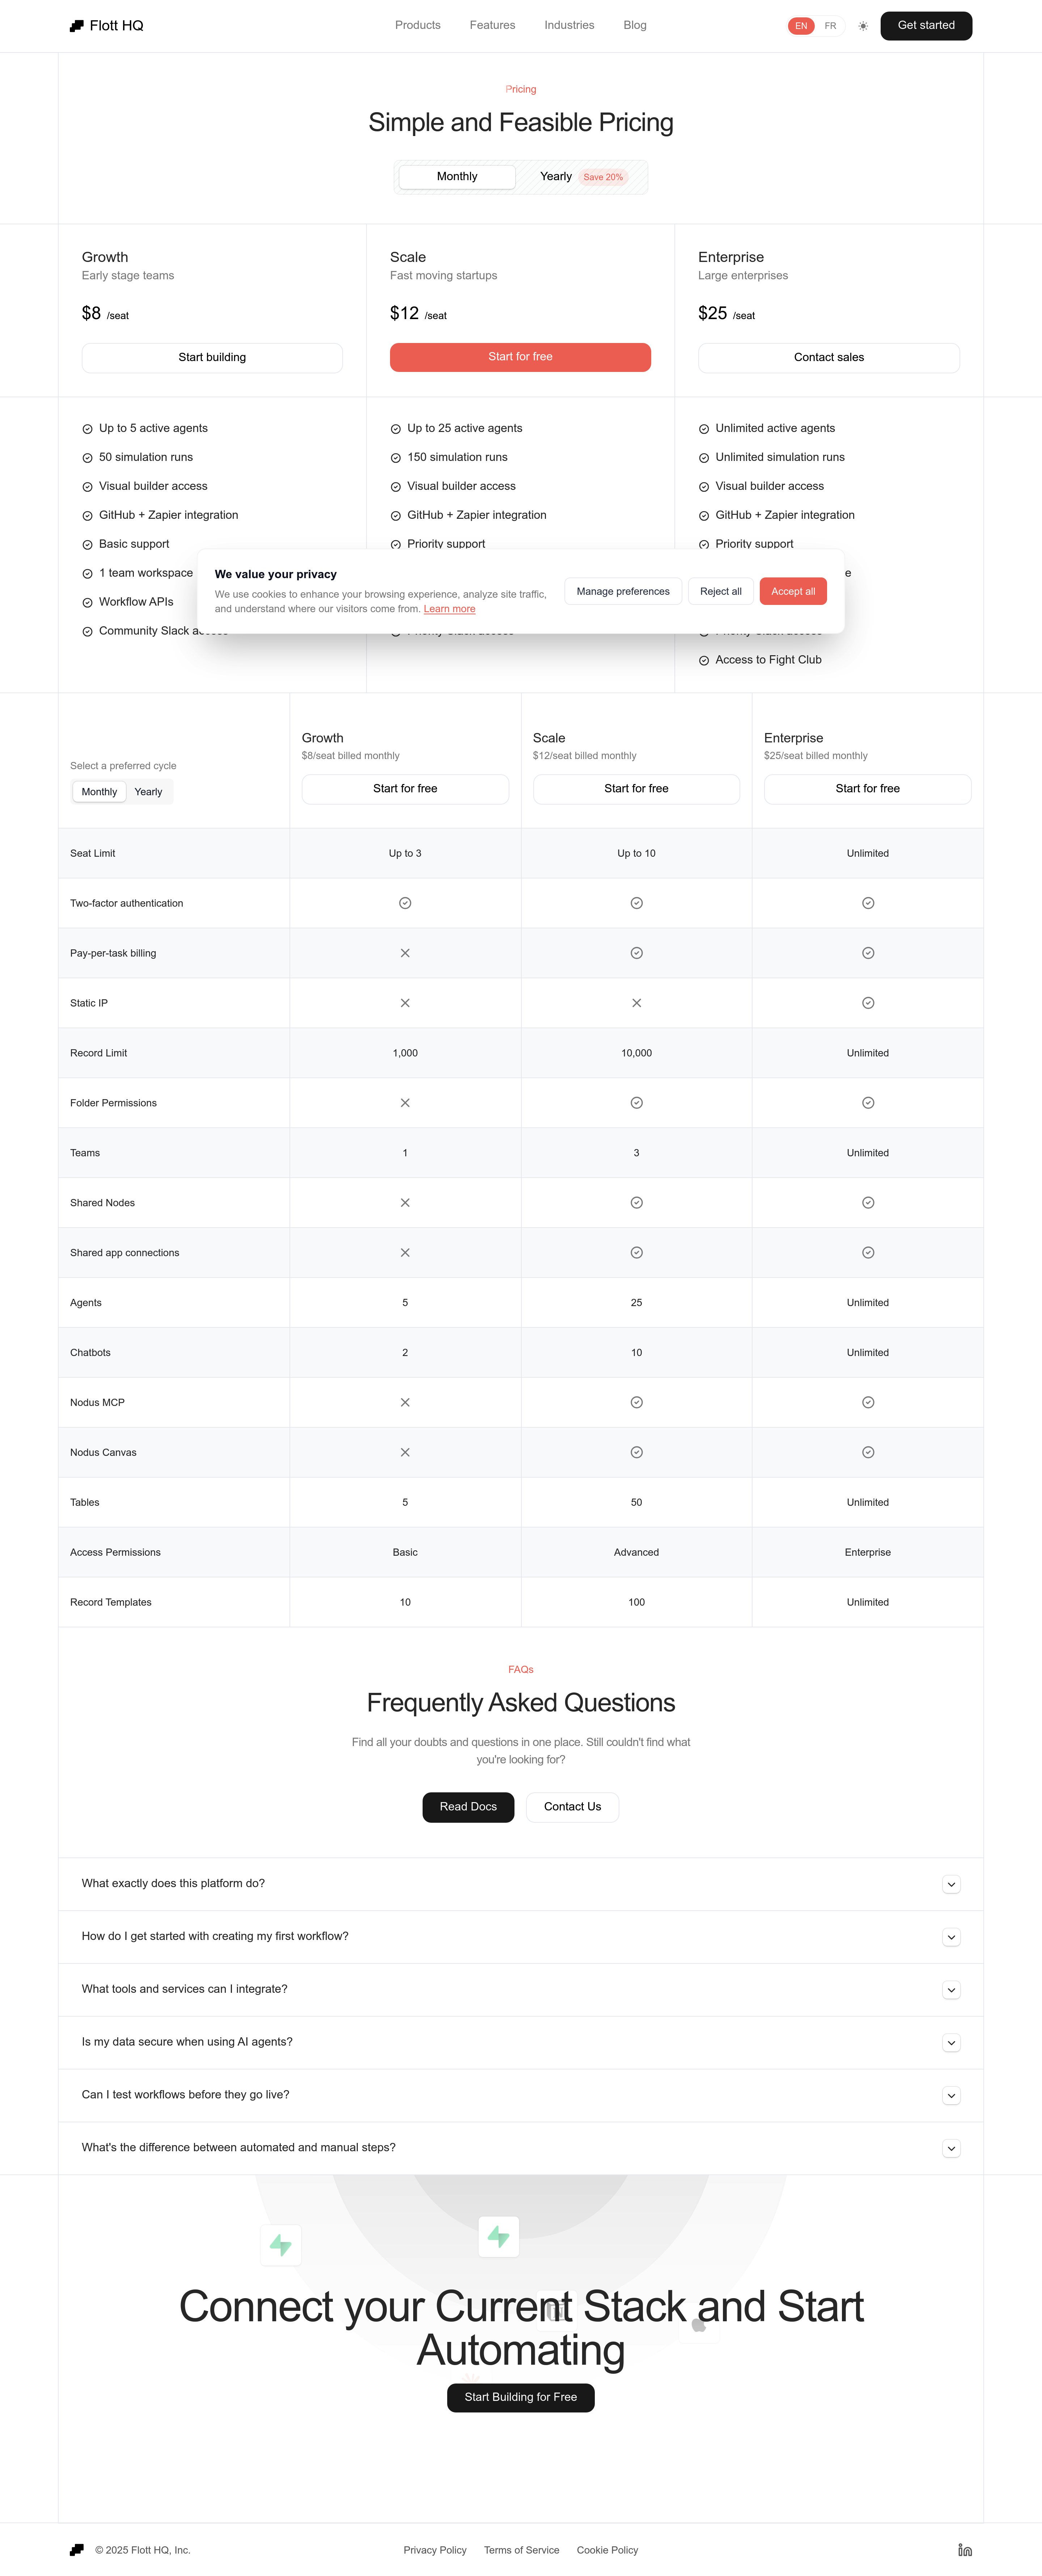Open the Products menu in navigation

pyautogui.click(x=418, y=25)
